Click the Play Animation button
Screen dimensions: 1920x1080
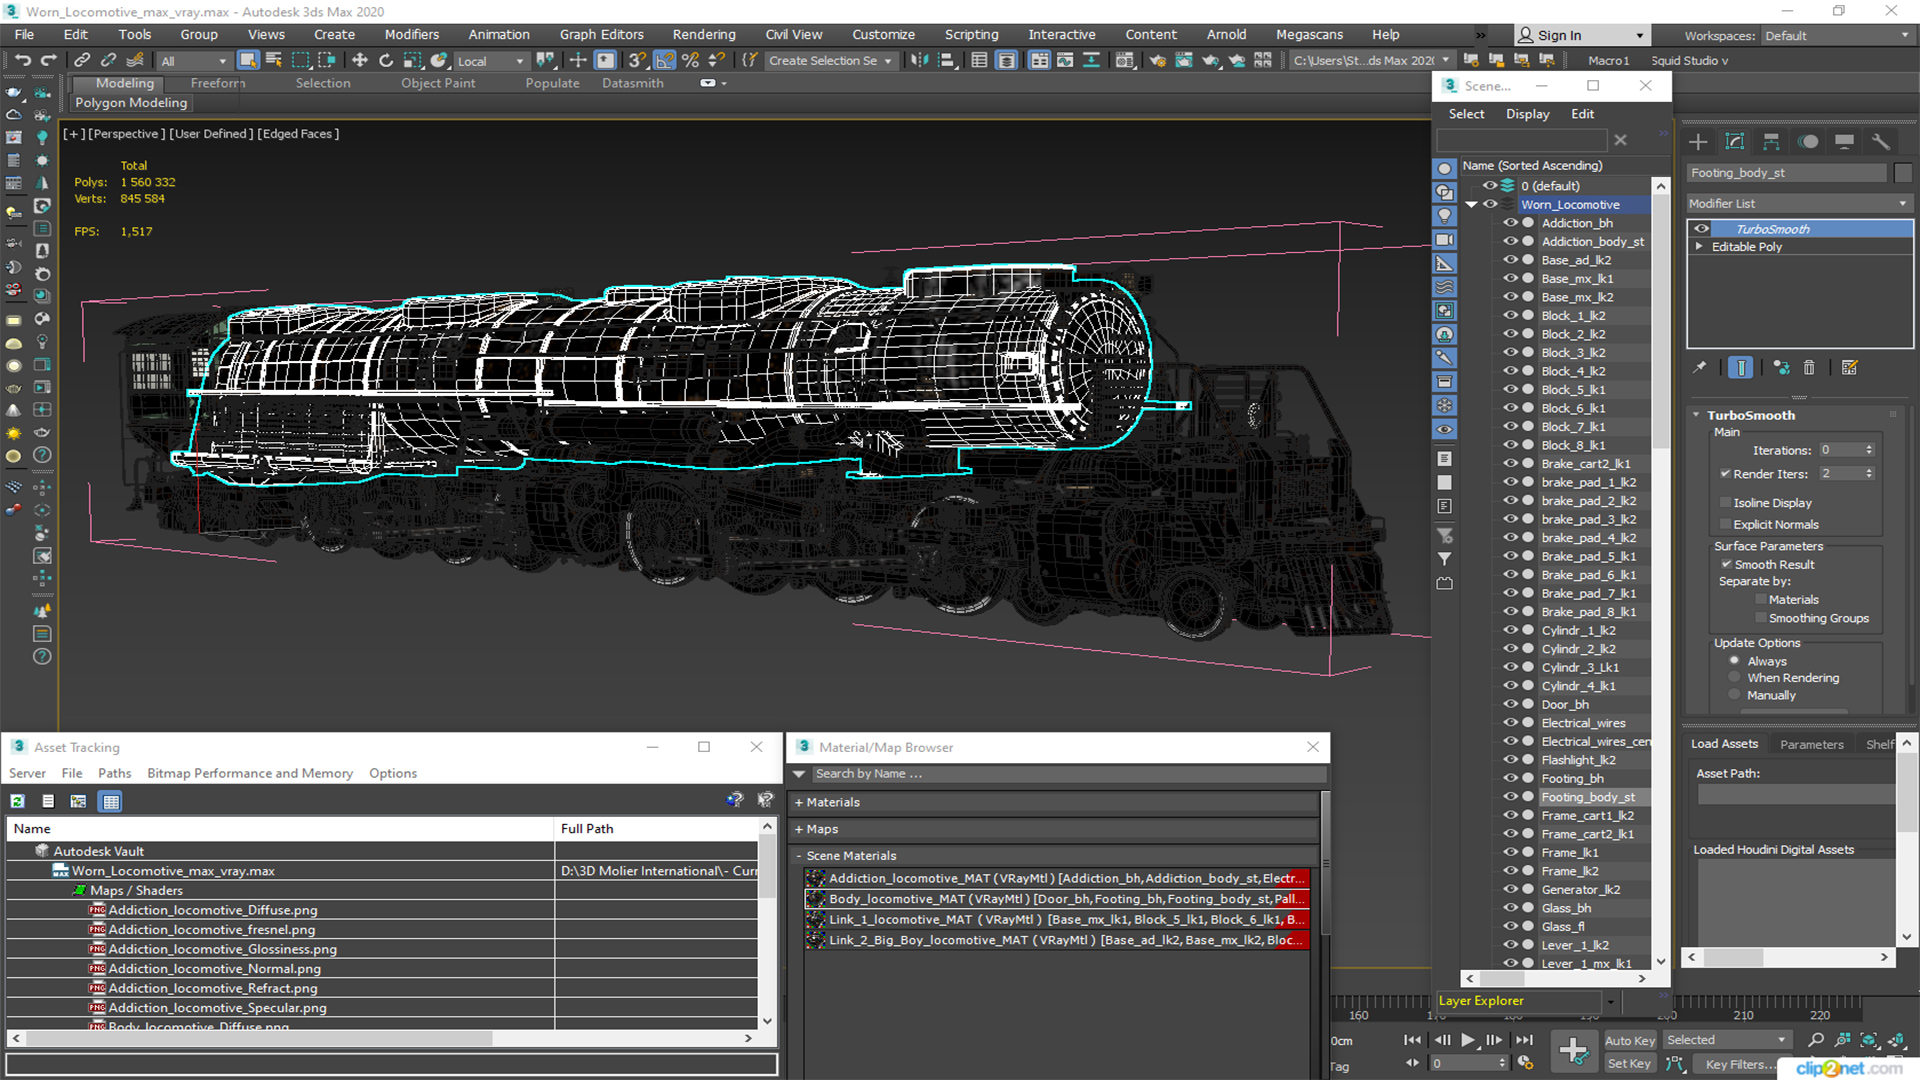[1468, 1040]
